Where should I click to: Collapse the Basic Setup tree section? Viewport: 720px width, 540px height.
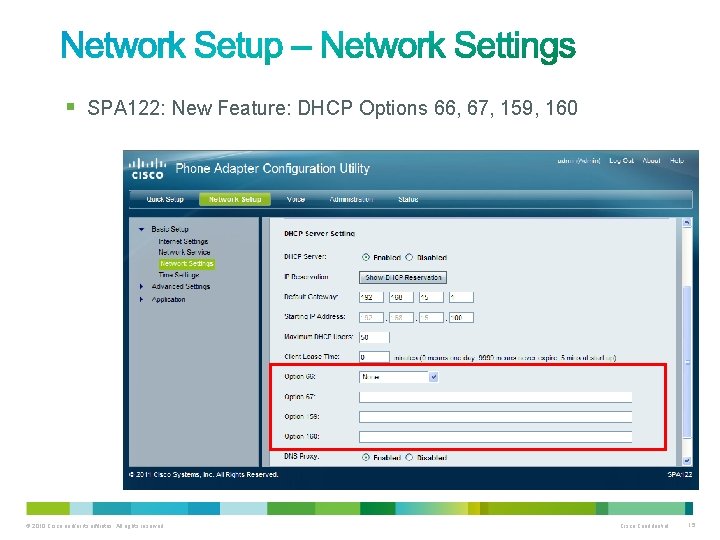coord(141,229)
